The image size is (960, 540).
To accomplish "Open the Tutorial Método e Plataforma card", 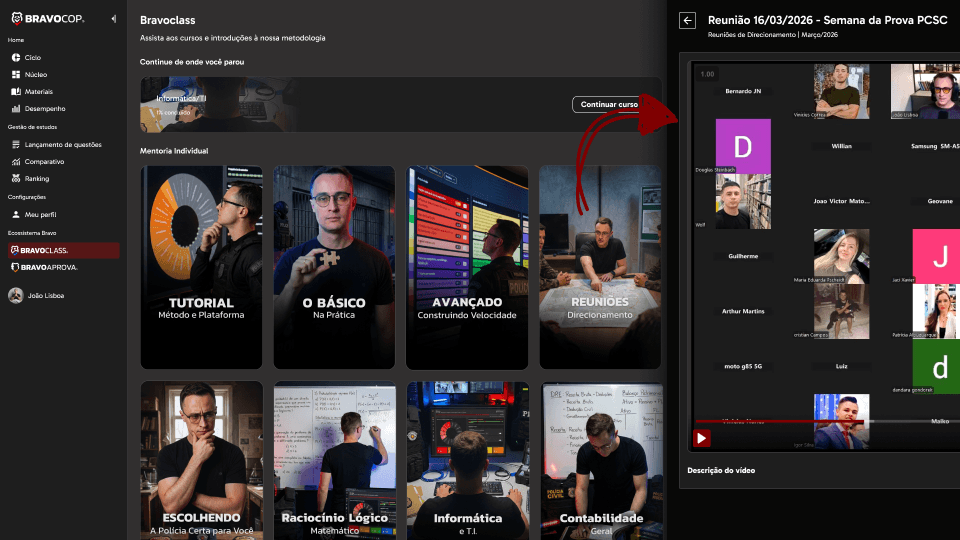I will (x=201, y=268).
